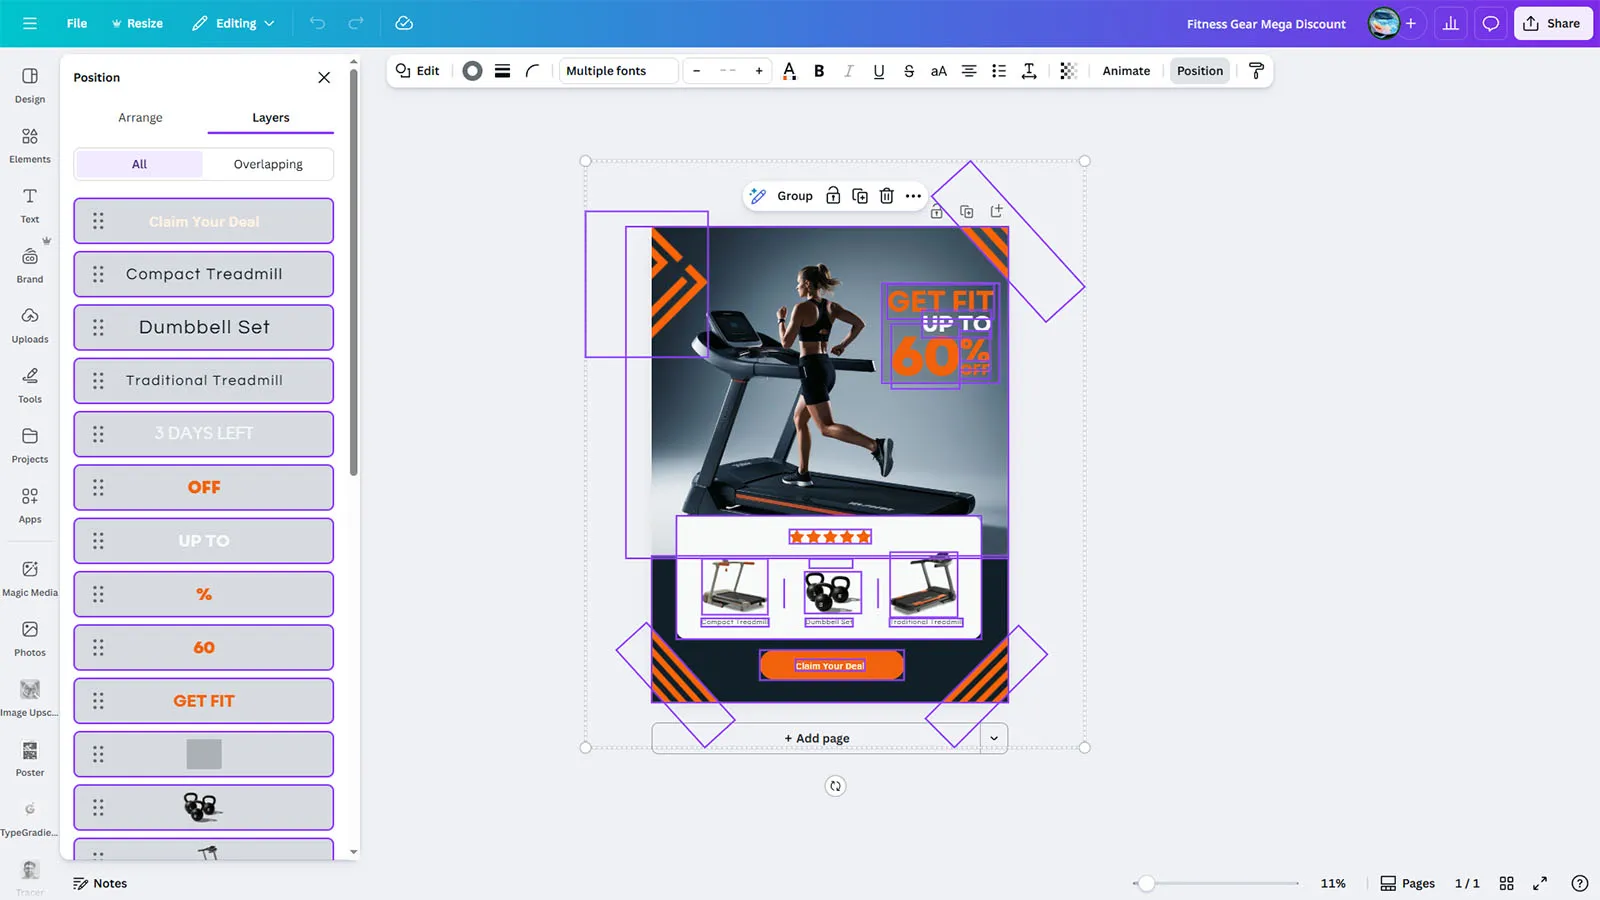Screen dimensions: 1600x900
Task: Open the Editing mode dropdown
Action: tap(233, 24)
